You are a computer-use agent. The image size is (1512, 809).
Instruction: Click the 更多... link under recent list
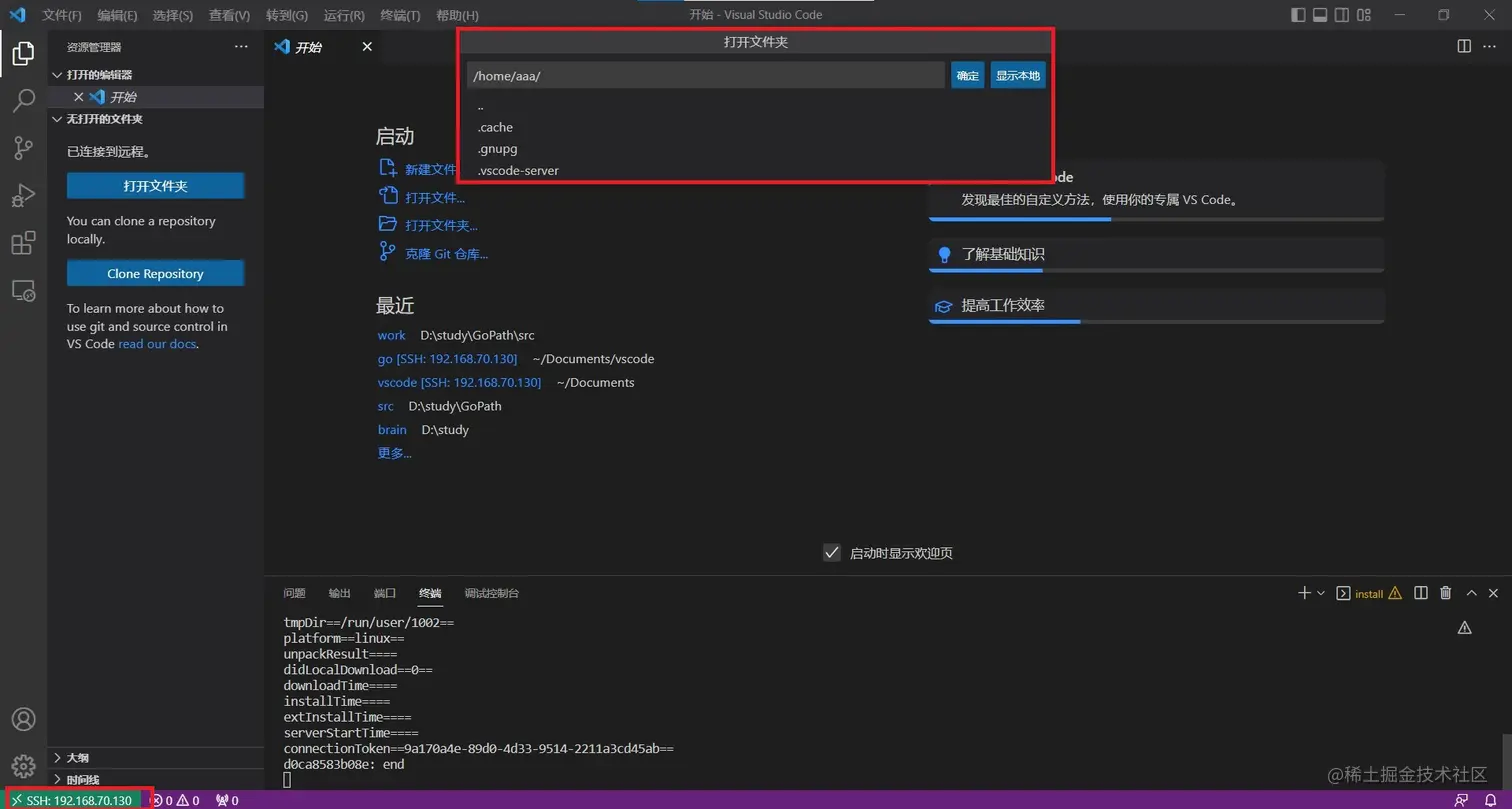(x=394, y=453)
